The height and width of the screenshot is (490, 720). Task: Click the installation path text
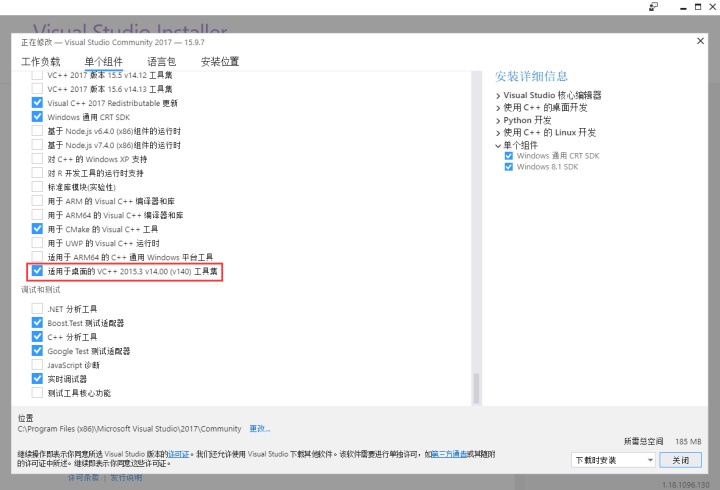(x=129, y=428)
